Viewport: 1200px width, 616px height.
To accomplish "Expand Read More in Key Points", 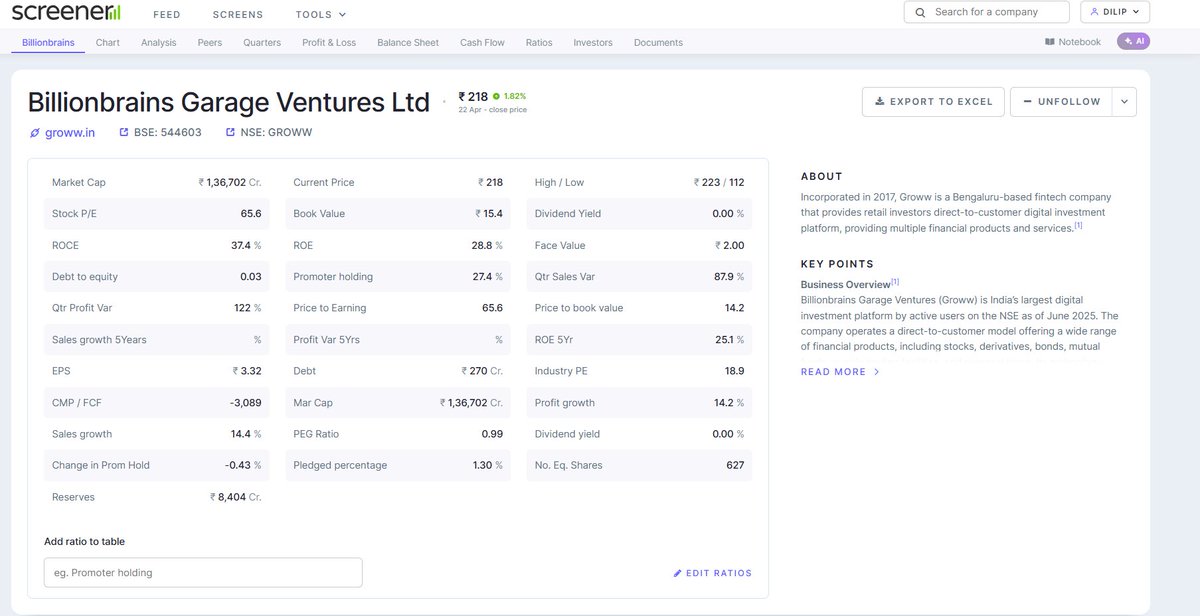I will pos(840,372).
